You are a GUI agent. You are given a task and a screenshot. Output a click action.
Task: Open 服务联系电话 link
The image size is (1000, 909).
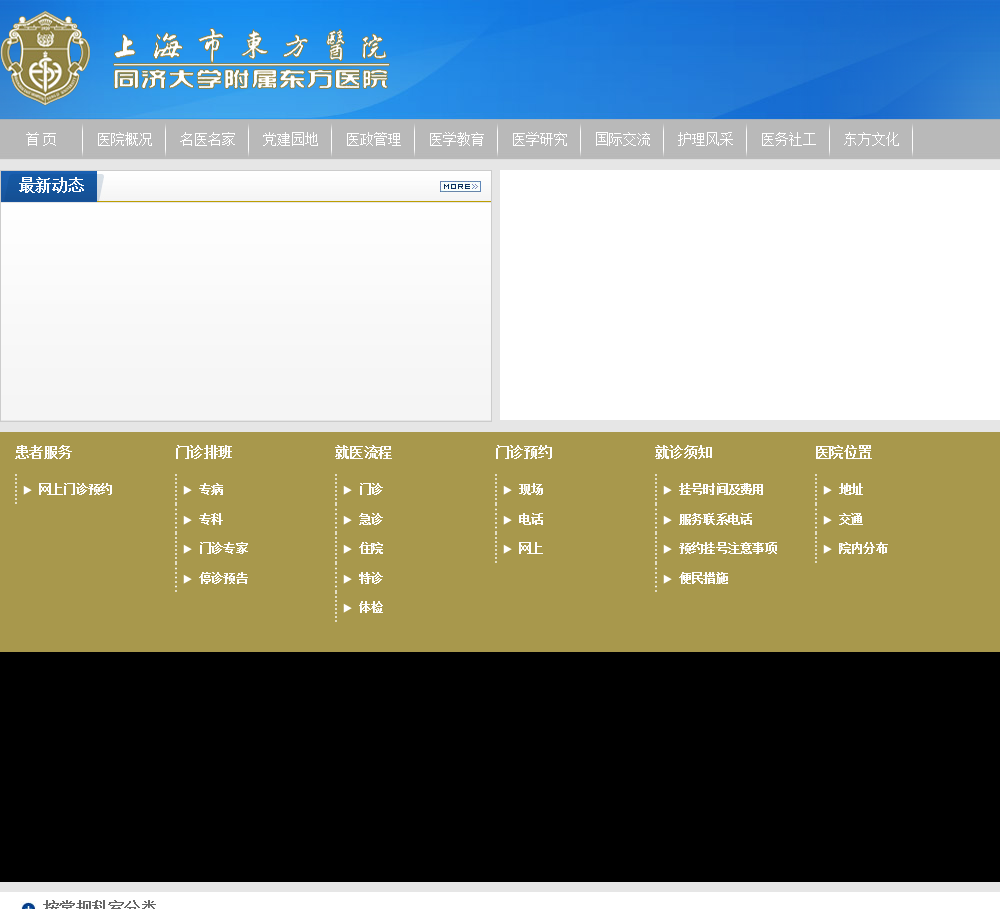tap(716, 519)
